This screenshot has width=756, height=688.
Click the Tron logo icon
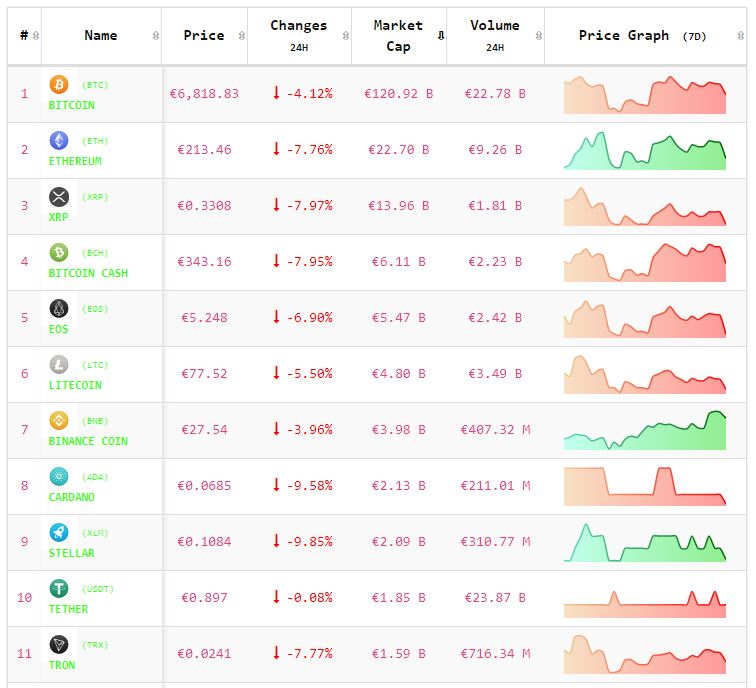coord(58,645)
